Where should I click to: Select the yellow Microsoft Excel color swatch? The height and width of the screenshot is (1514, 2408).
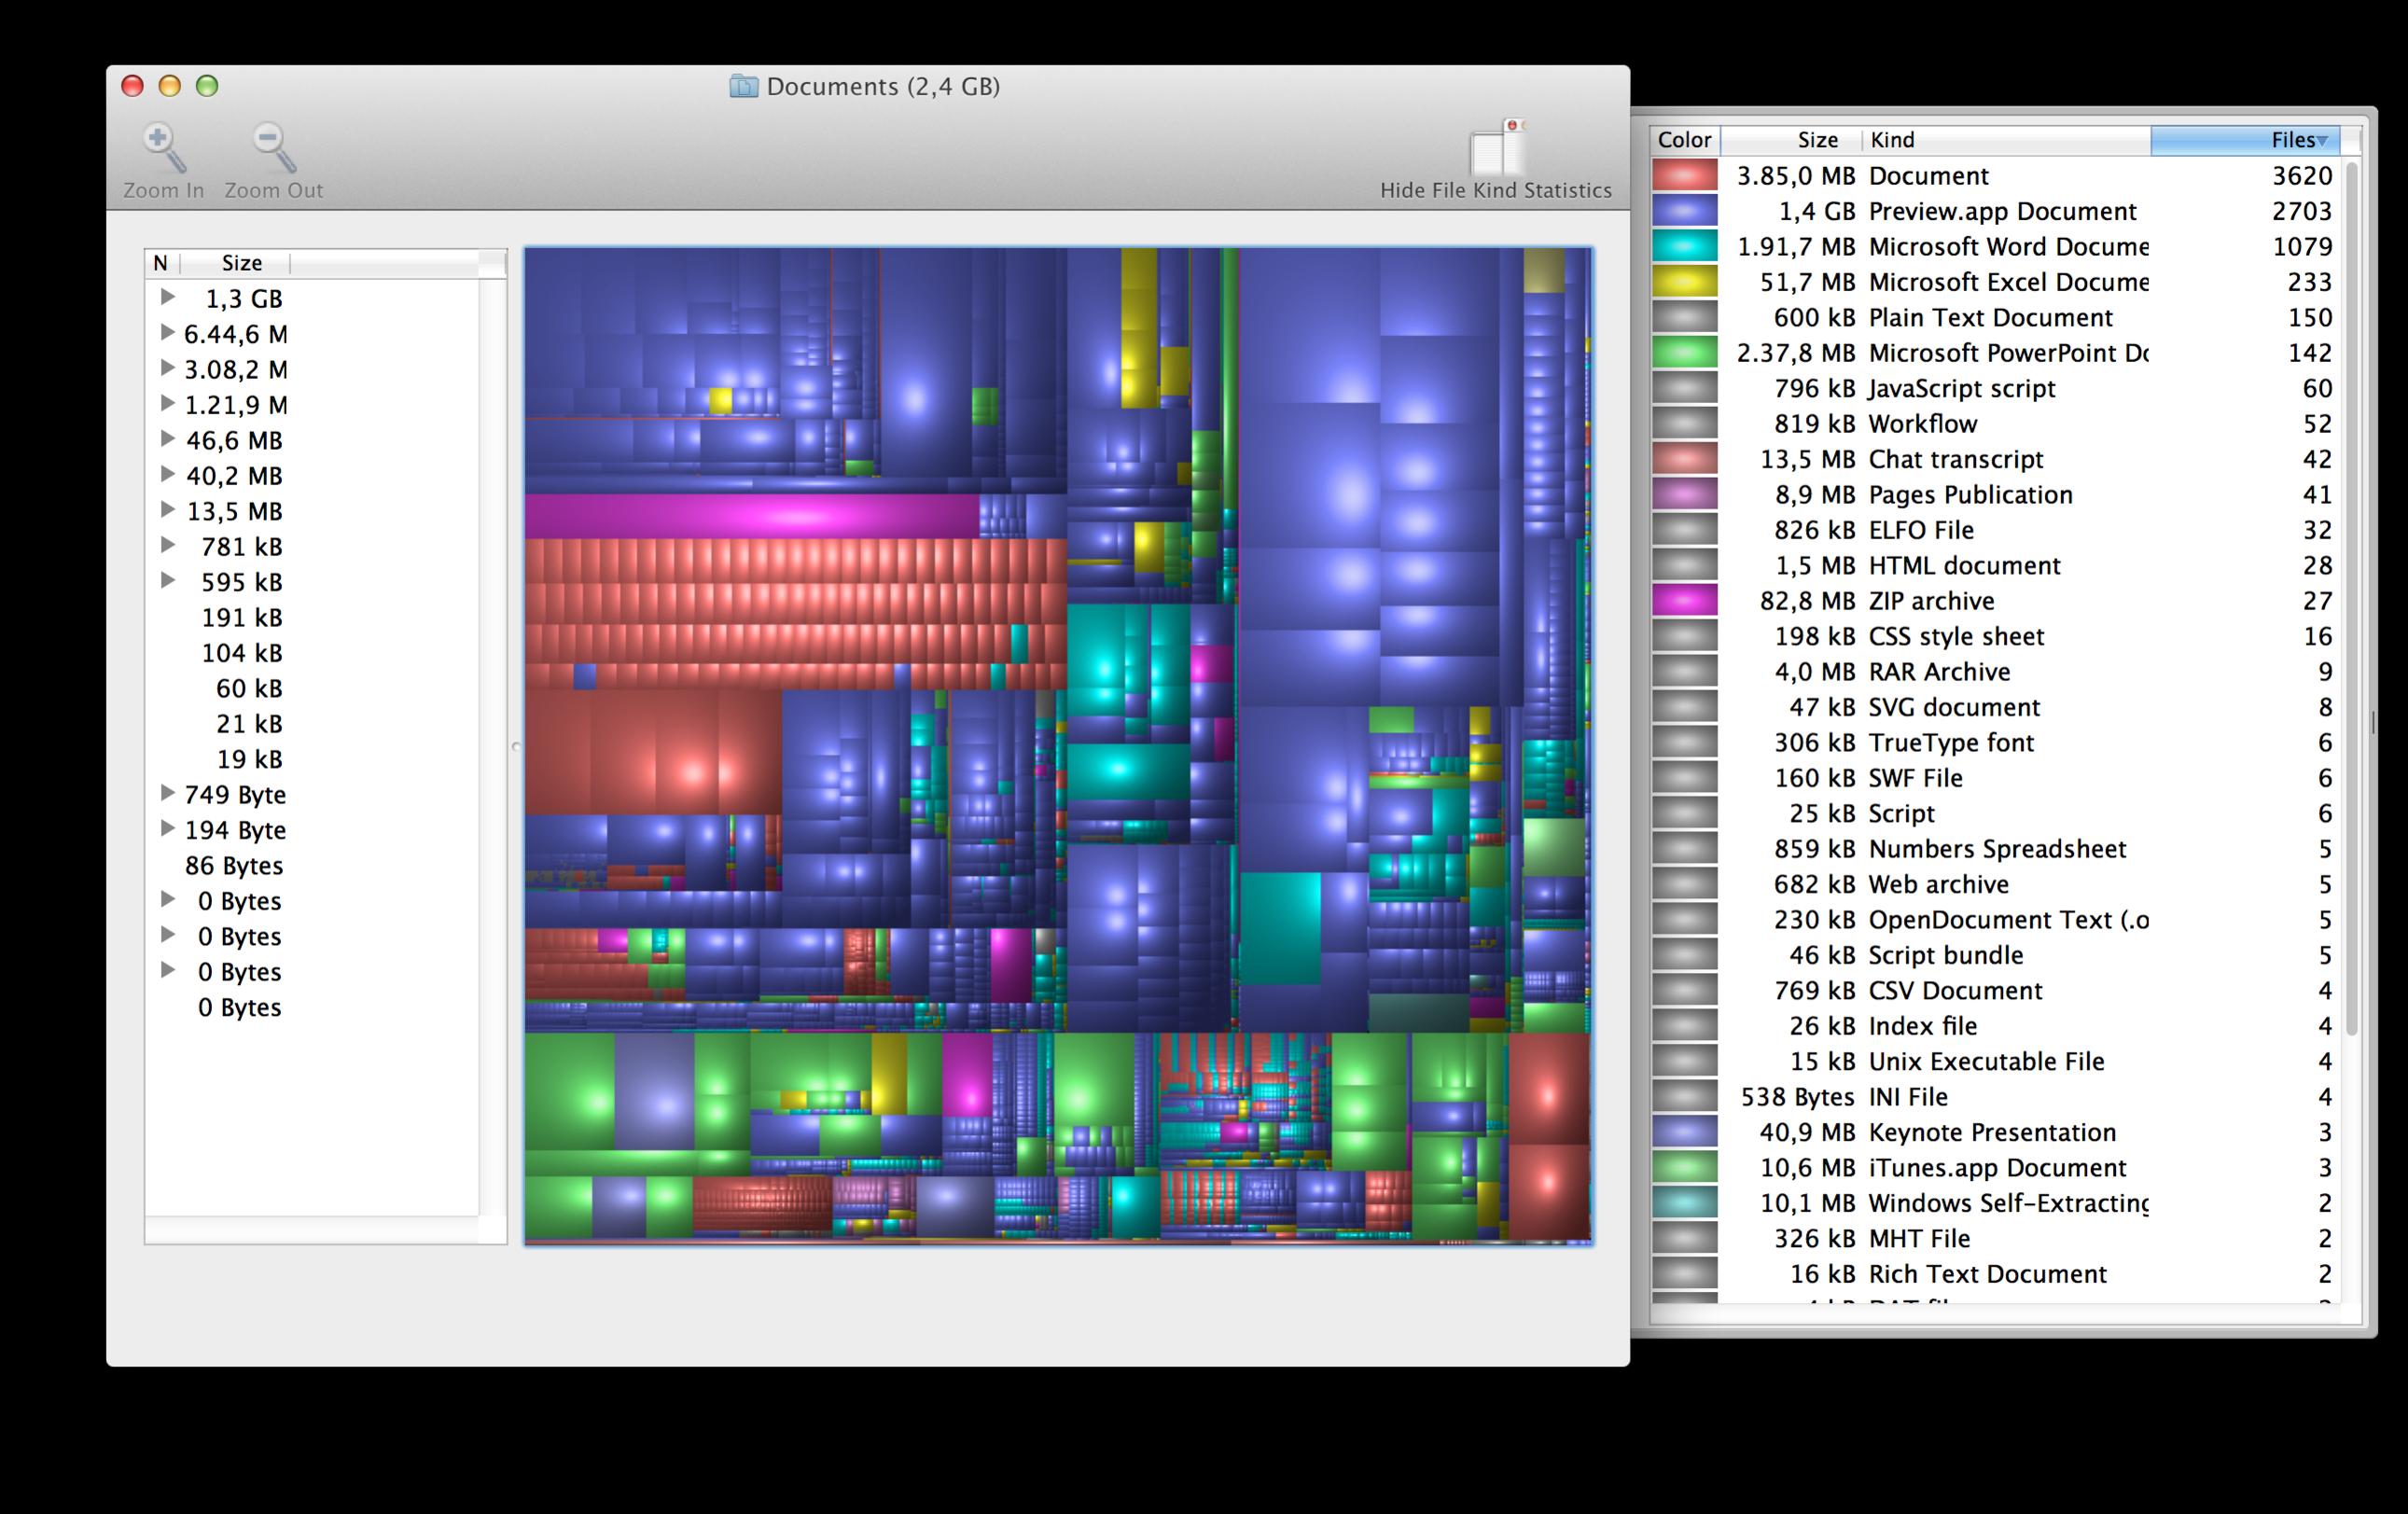point(1684,282)
